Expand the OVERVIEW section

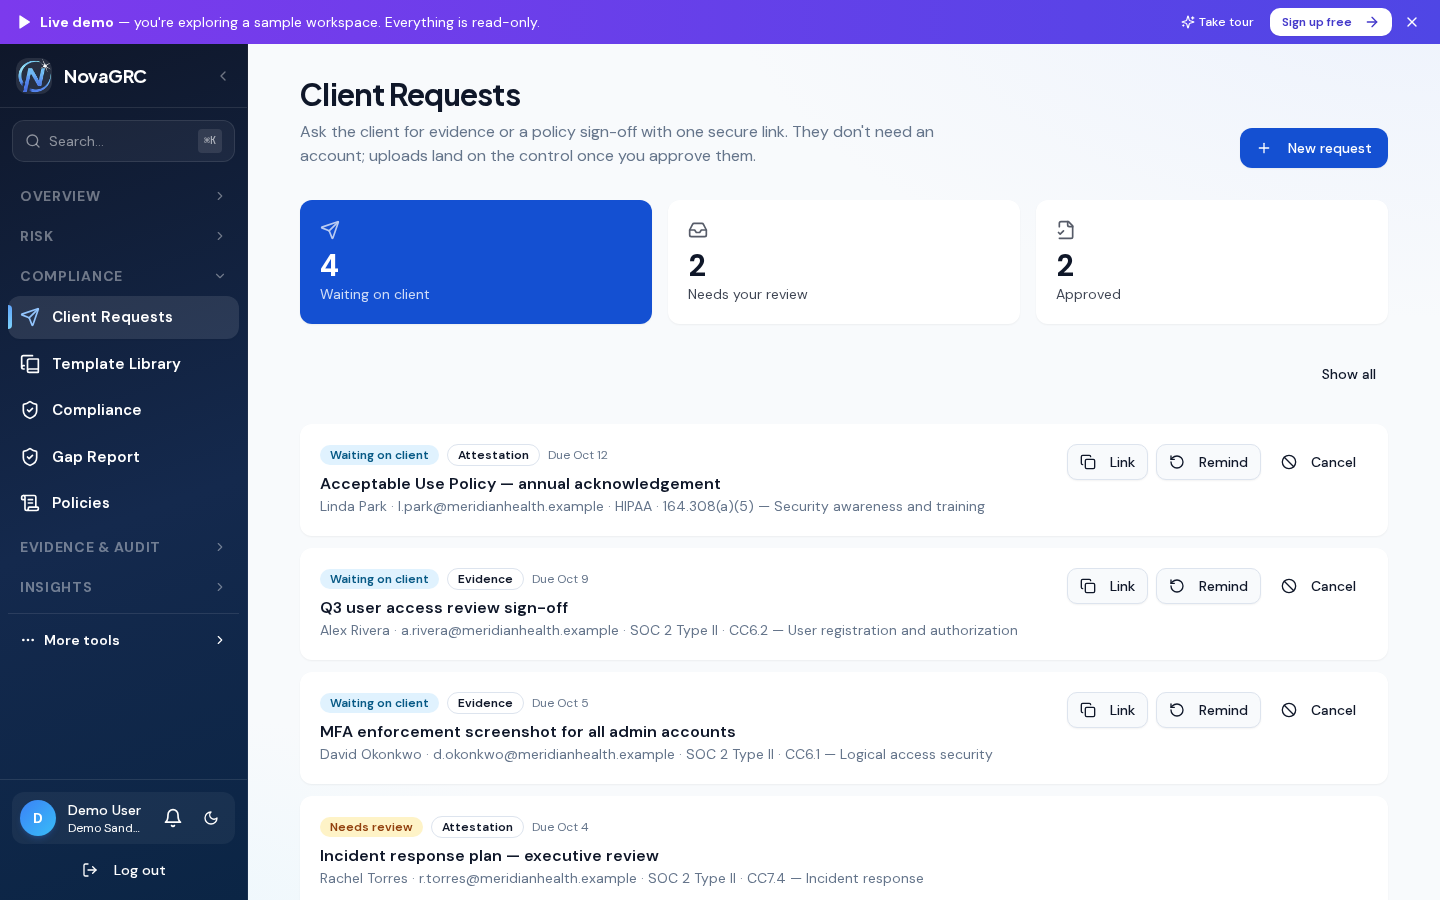click(x=123, y=196)
